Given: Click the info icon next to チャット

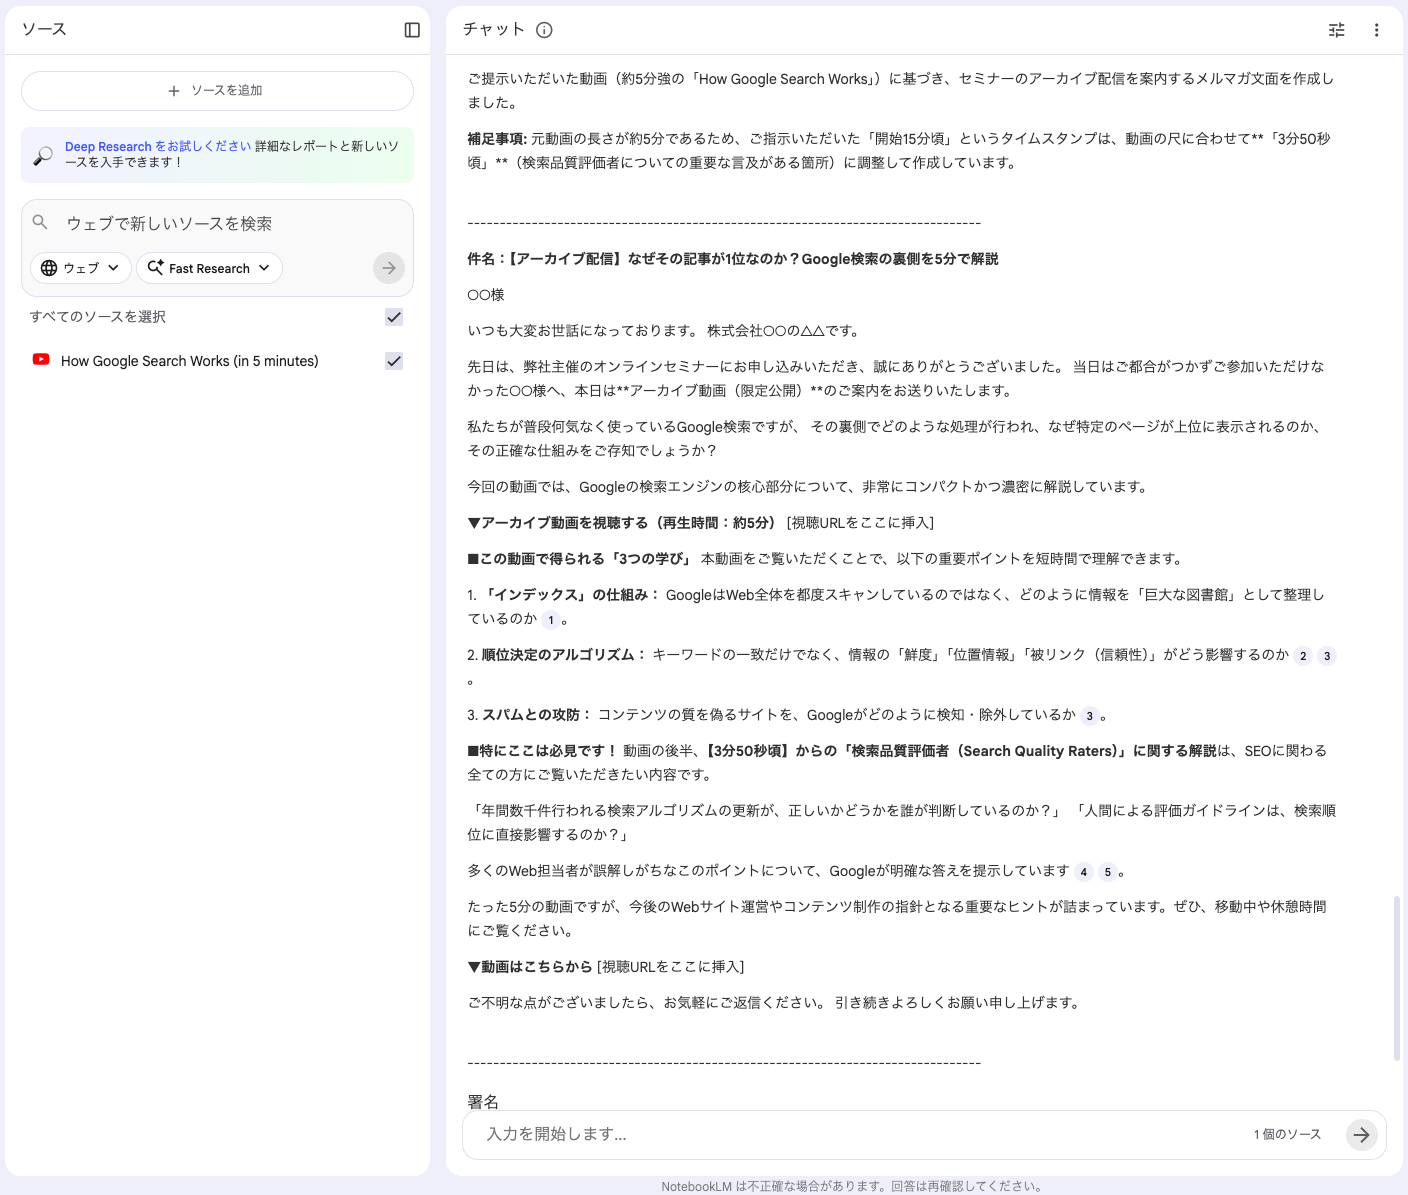Looking at the screenshot, I should pyautogui.click(x=543, y=30).
